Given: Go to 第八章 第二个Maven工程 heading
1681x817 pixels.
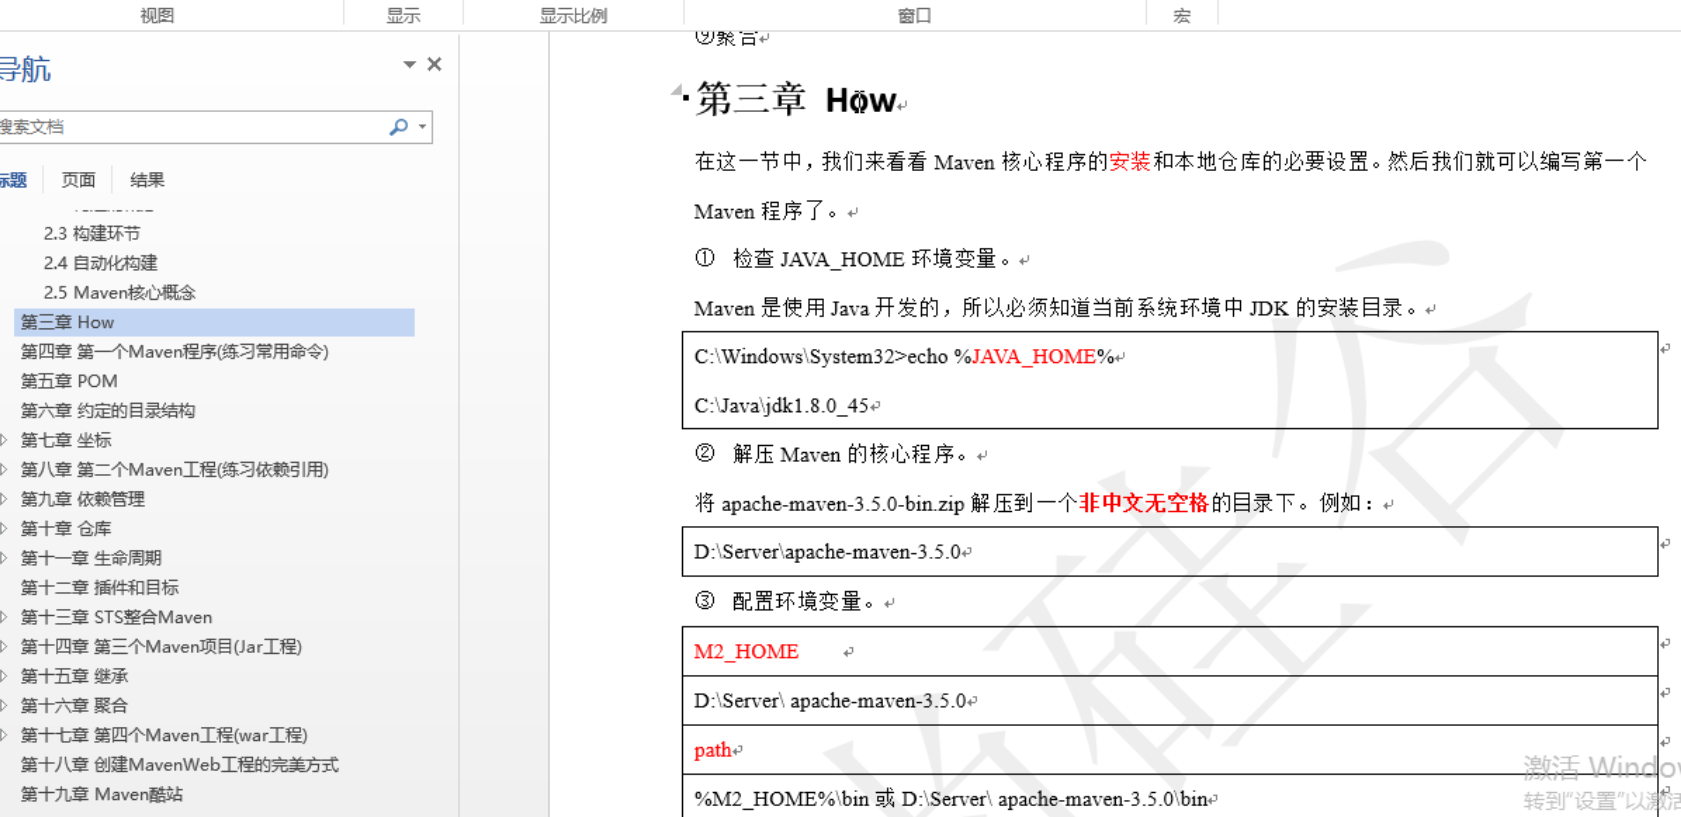Looking at the screenshot, I should pyautogui.click(x=174, y=469).
